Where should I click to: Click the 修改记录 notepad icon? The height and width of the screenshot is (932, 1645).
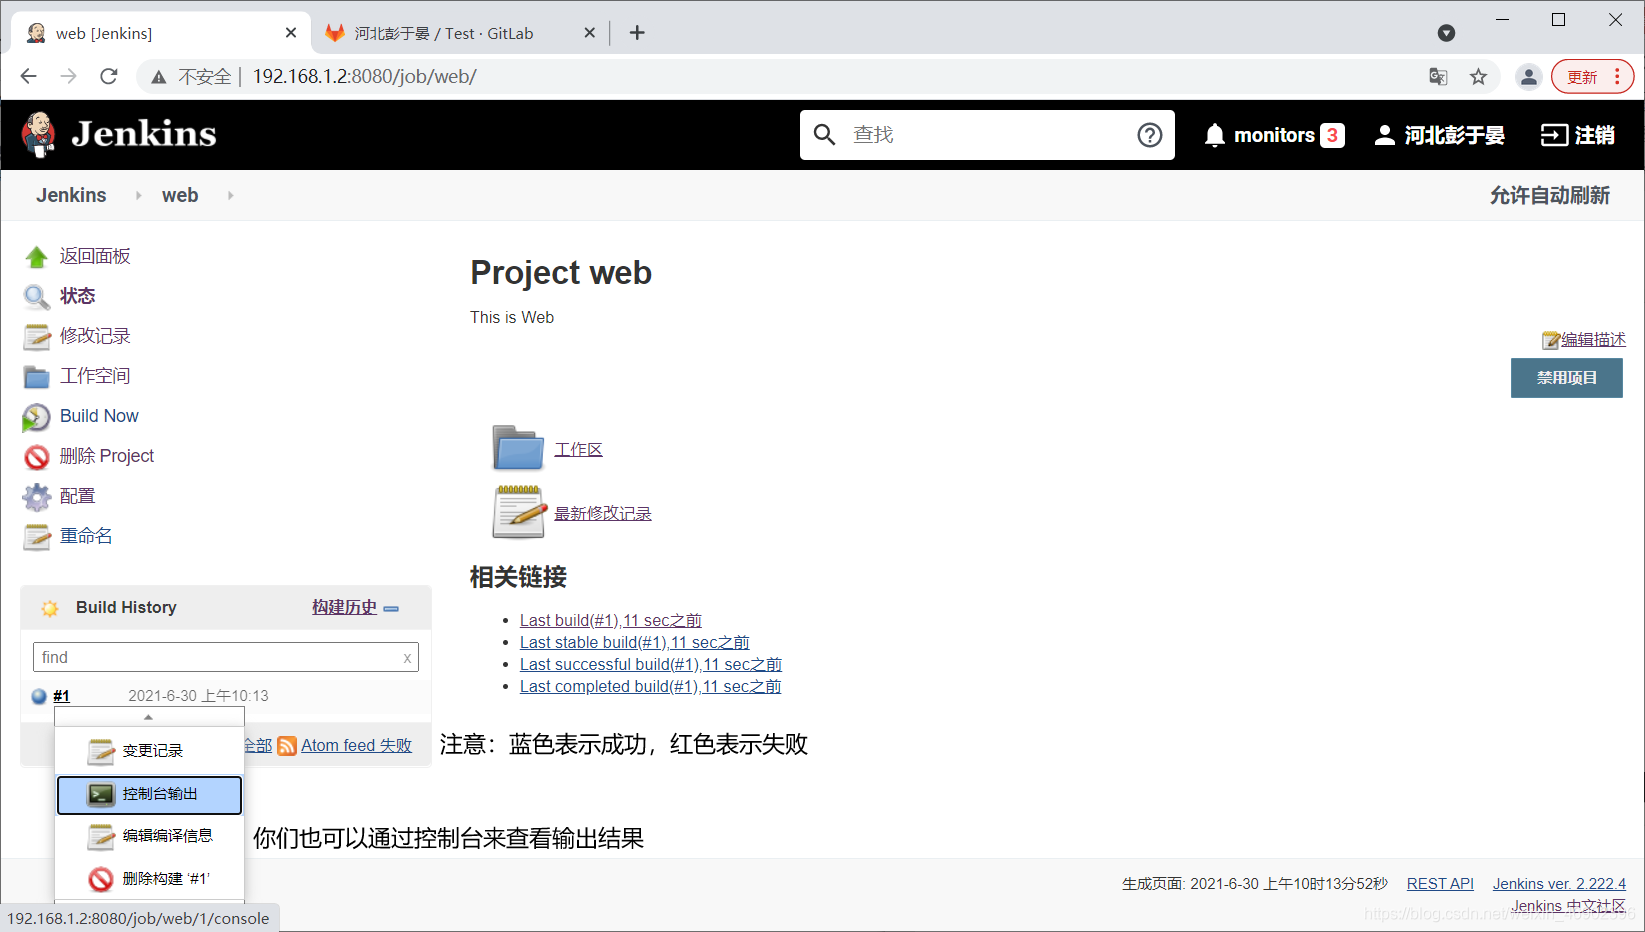pos(37,337)
